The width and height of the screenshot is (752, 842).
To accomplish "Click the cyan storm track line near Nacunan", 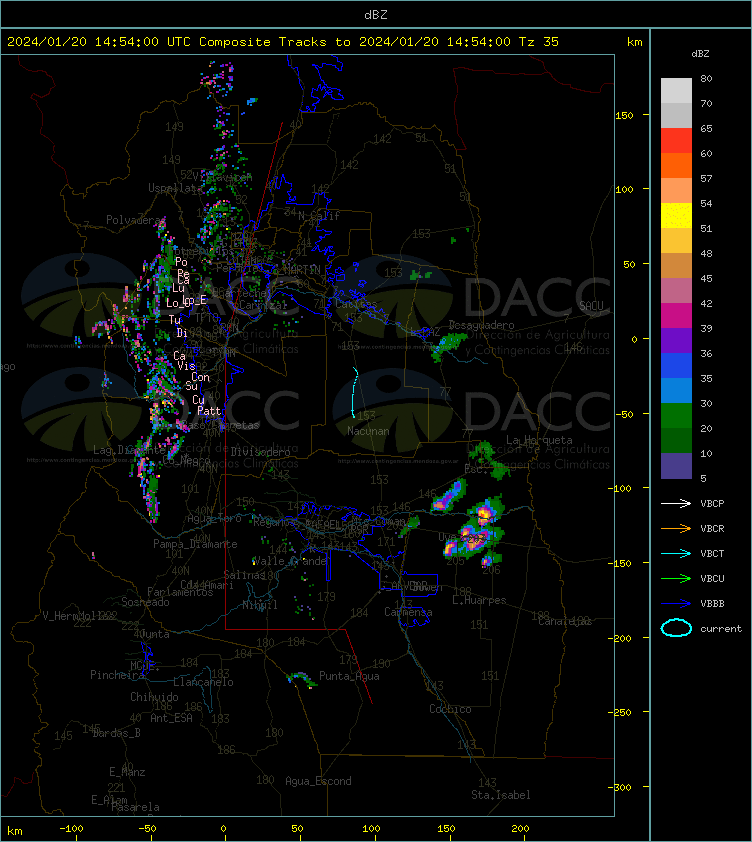I will coord(354,392).
